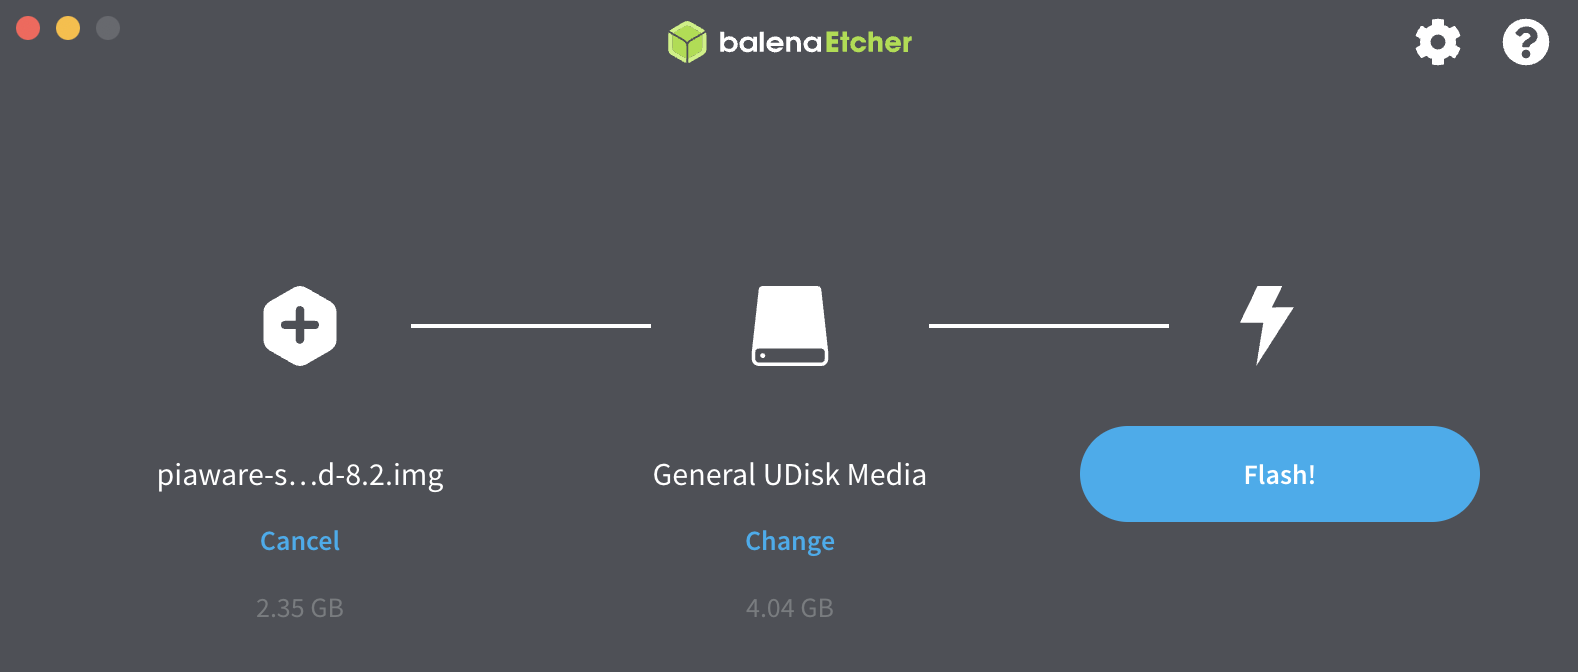Minimize the window with yellow button
This screenshot has width=1578, height=672.
[68, 28]
